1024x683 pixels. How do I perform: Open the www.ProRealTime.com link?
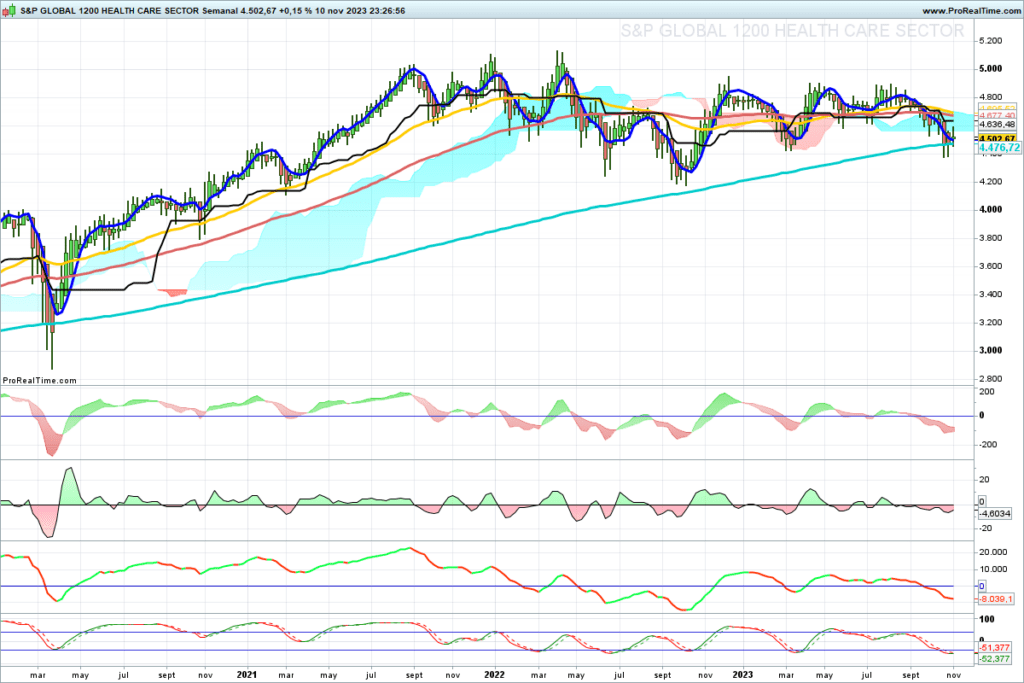[970, 11]
